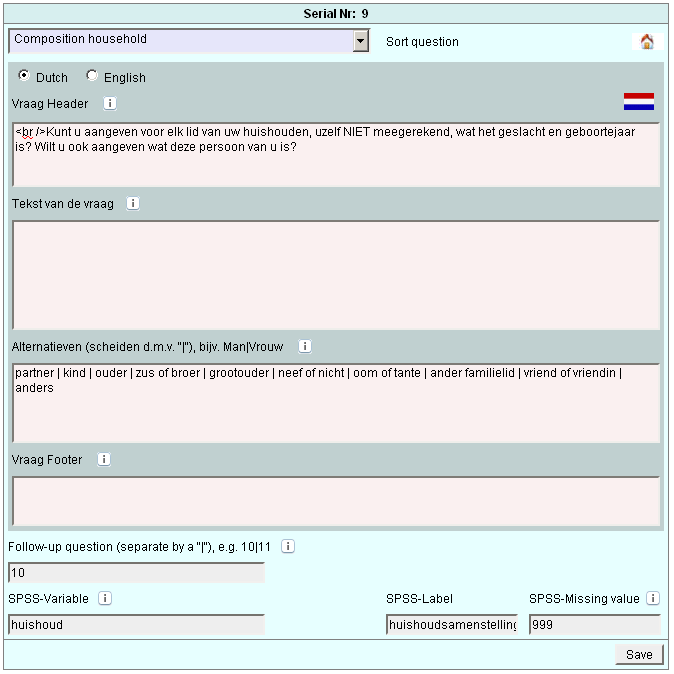Click the Sort question link
Image resolution: width=674 pixels, height=674 pixels.
tap(422, 42)
